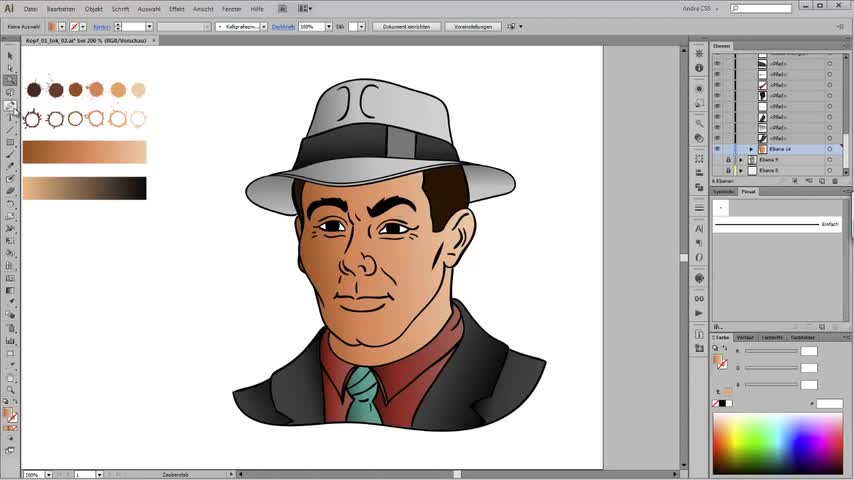This screenshot has width=854, height=480.
Task: Click the Voreinstellungen button
Action: 471,27
